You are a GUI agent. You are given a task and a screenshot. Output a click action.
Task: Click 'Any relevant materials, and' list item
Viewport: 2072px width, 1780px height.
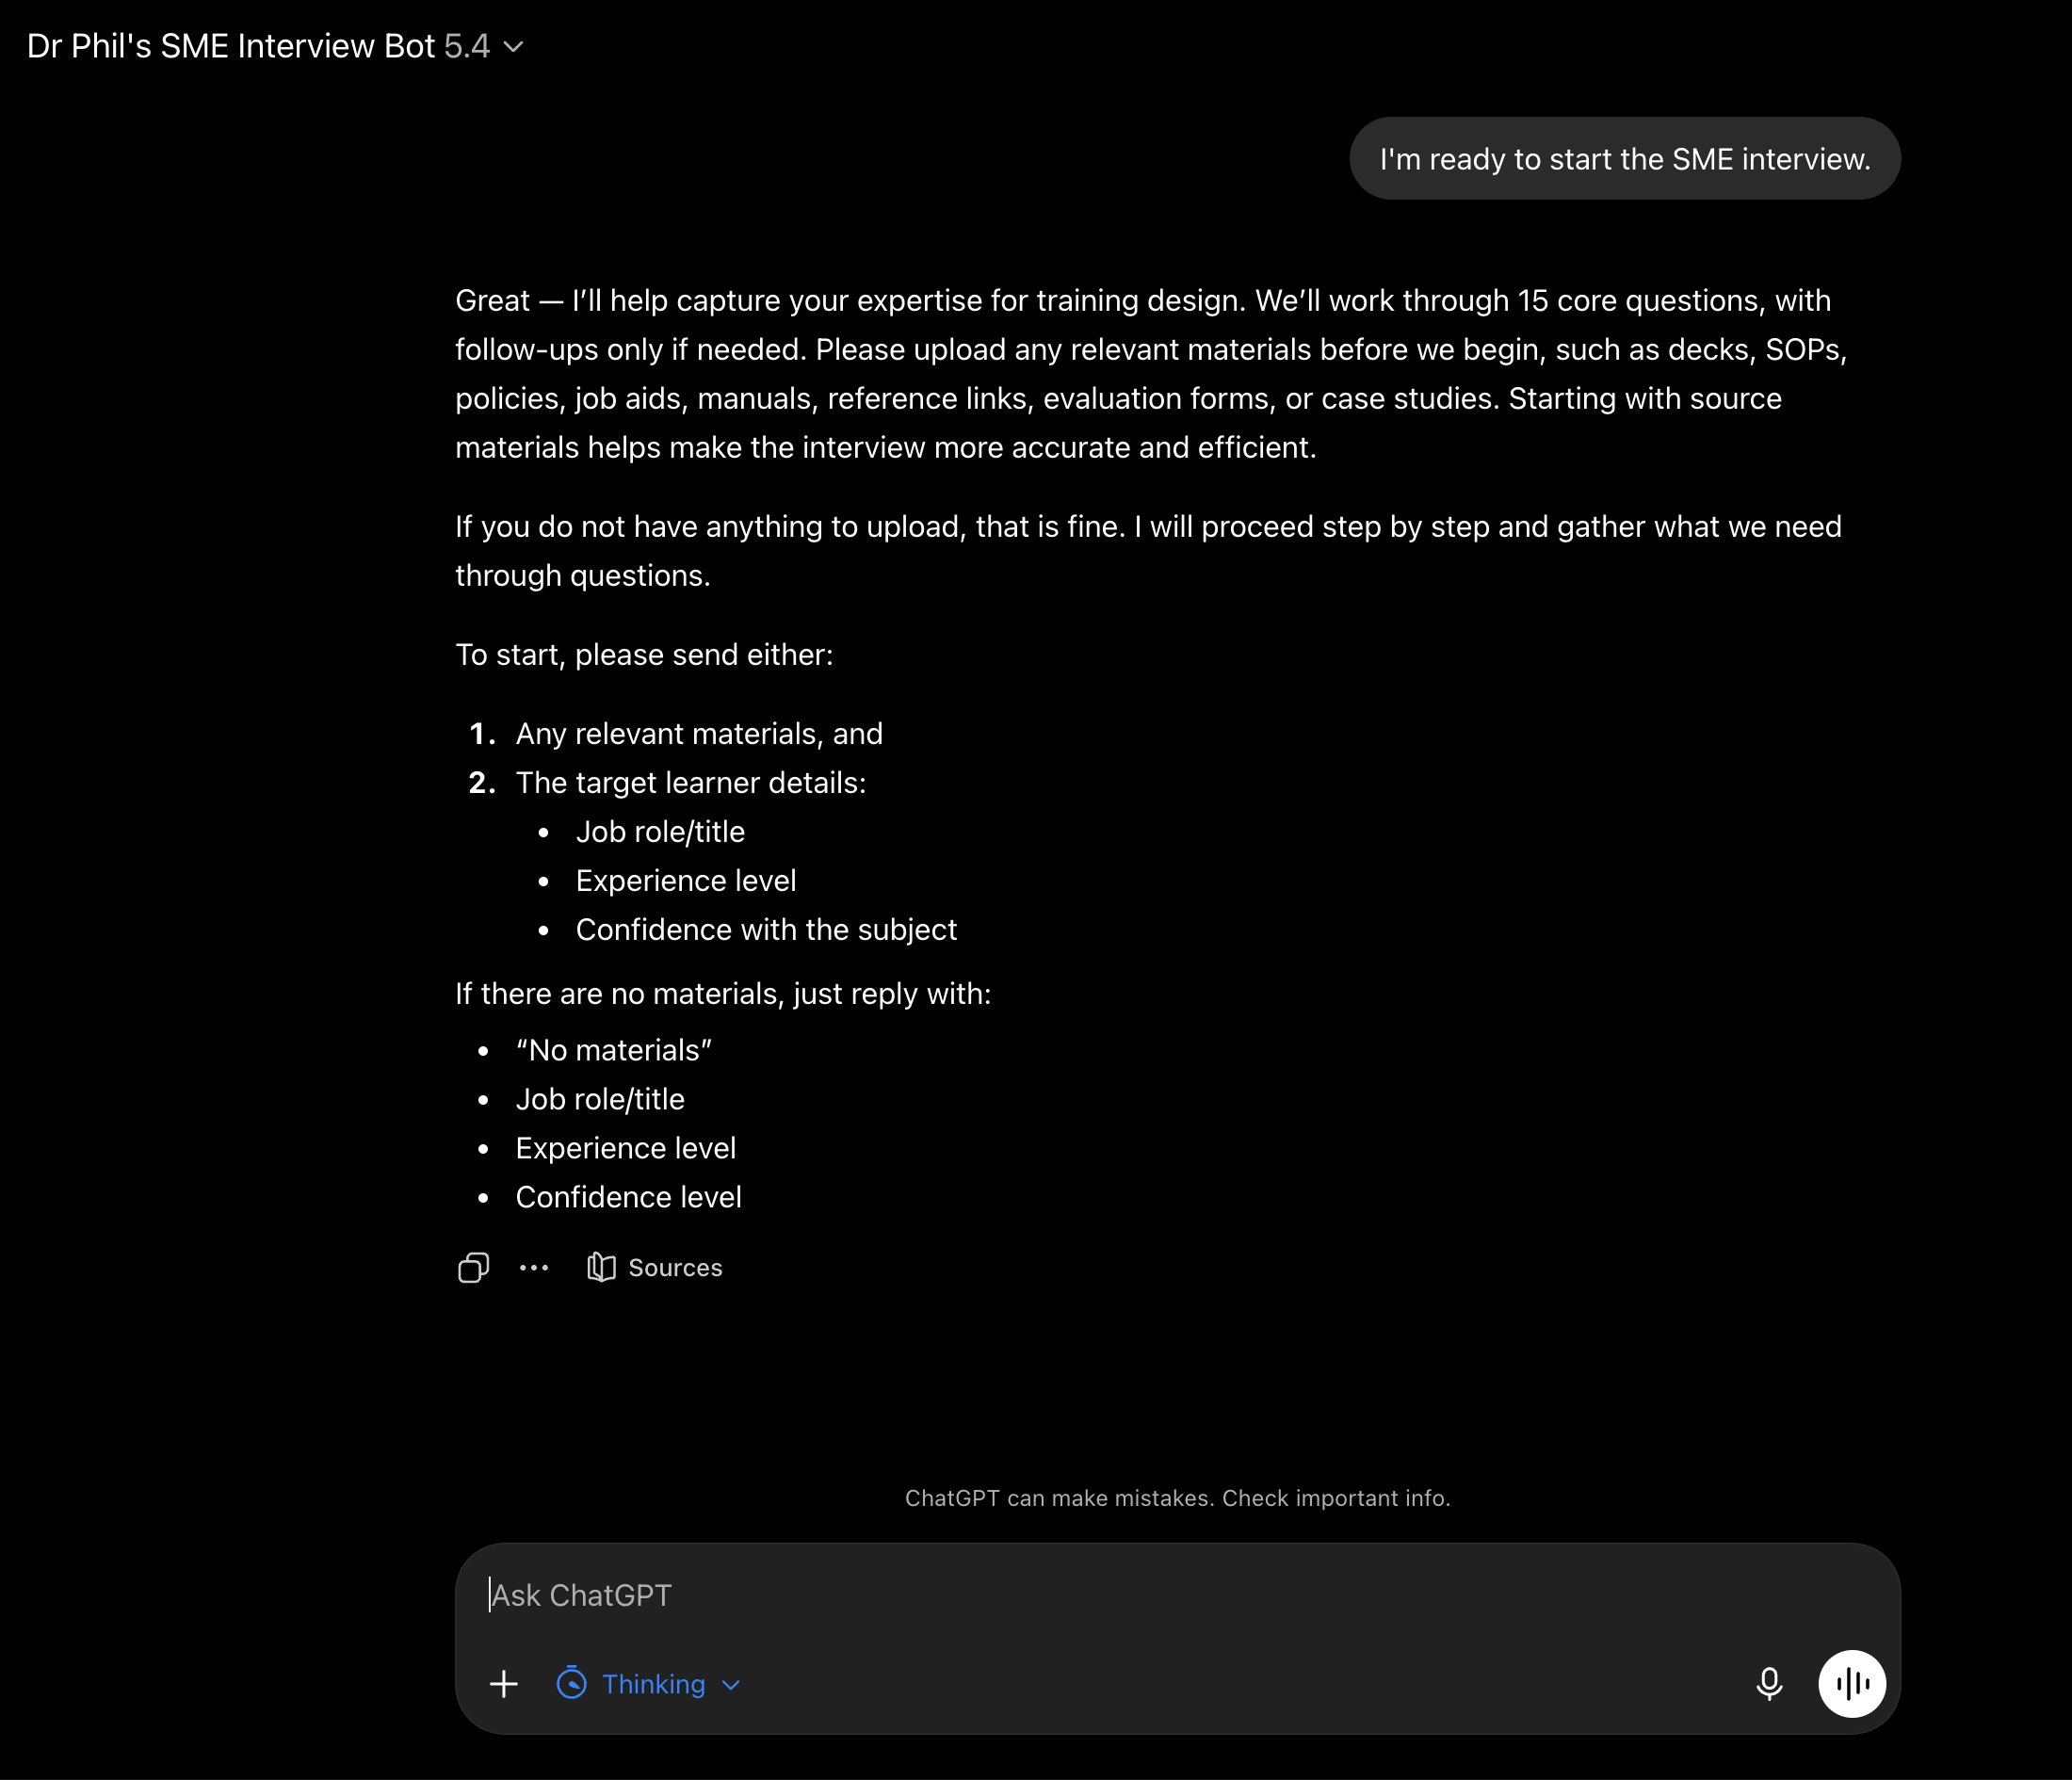point(699,733)
